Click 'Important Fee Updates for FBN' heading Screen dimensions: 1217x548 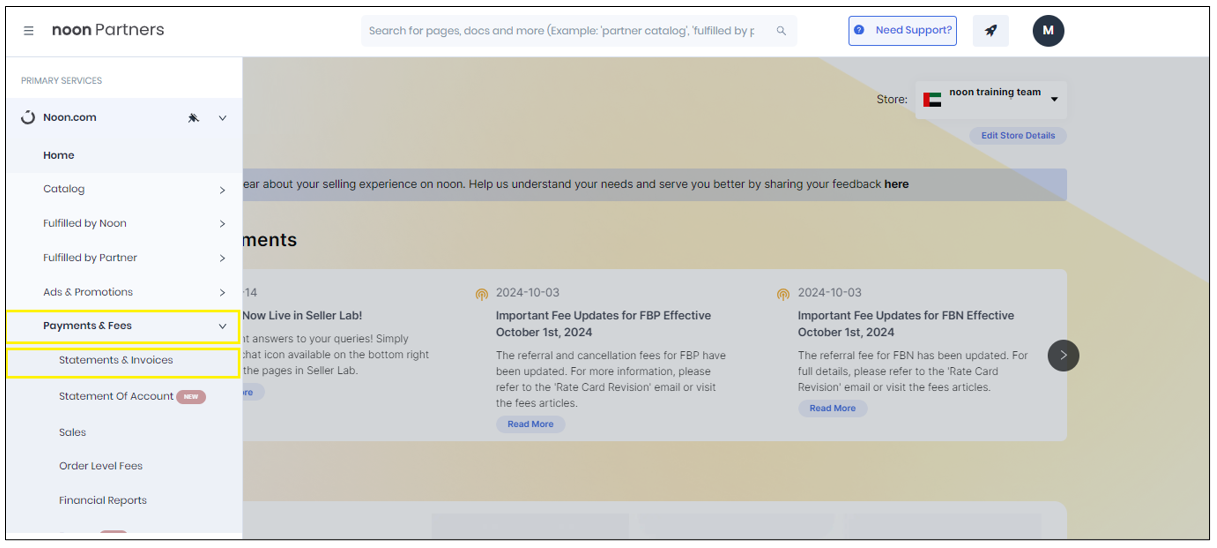(x=906, y=324)
